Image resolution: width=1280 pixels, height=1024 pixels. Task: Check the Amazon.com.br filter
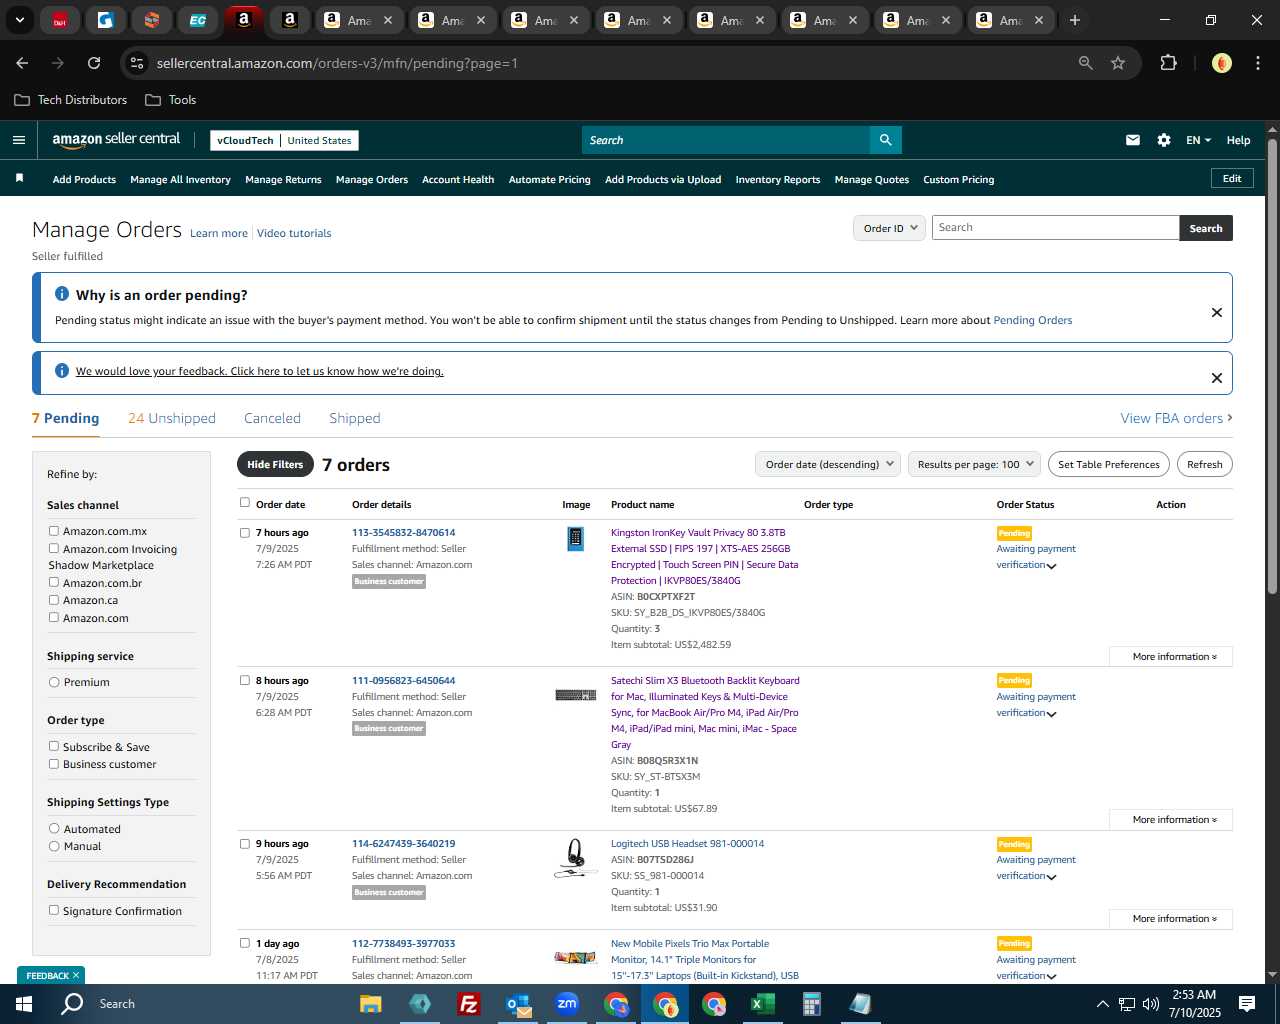[x=54, y=582]
